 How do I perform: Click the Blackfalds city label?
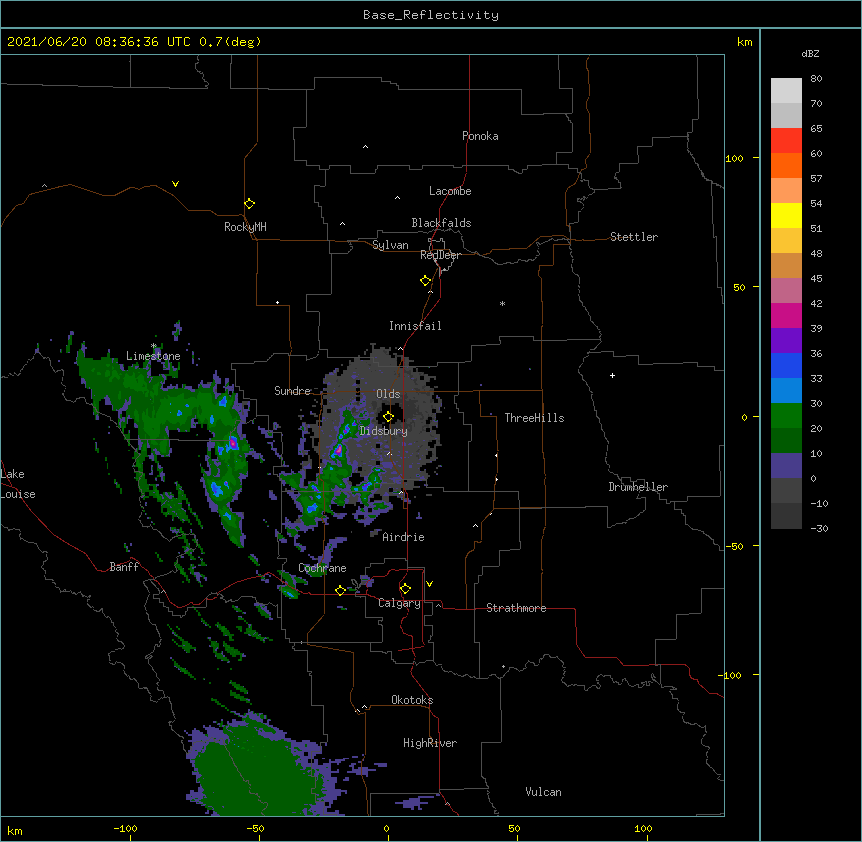[x=441, y=223]
